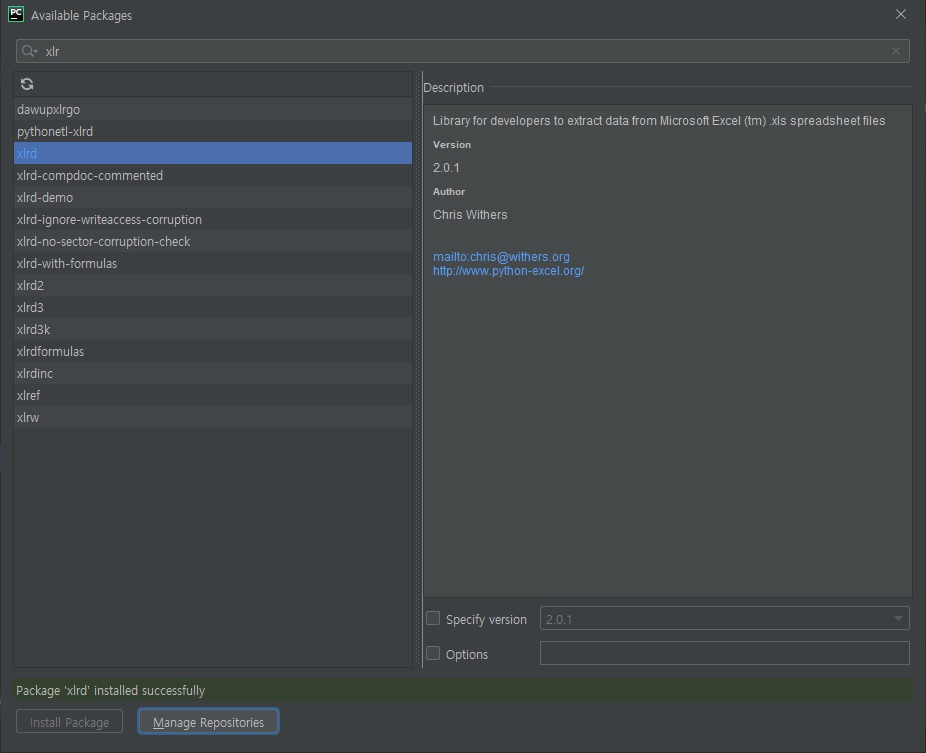926x753 pixels.
Task: Select xlrd-no-sector-corruption-check package
Action: (213, 241)
